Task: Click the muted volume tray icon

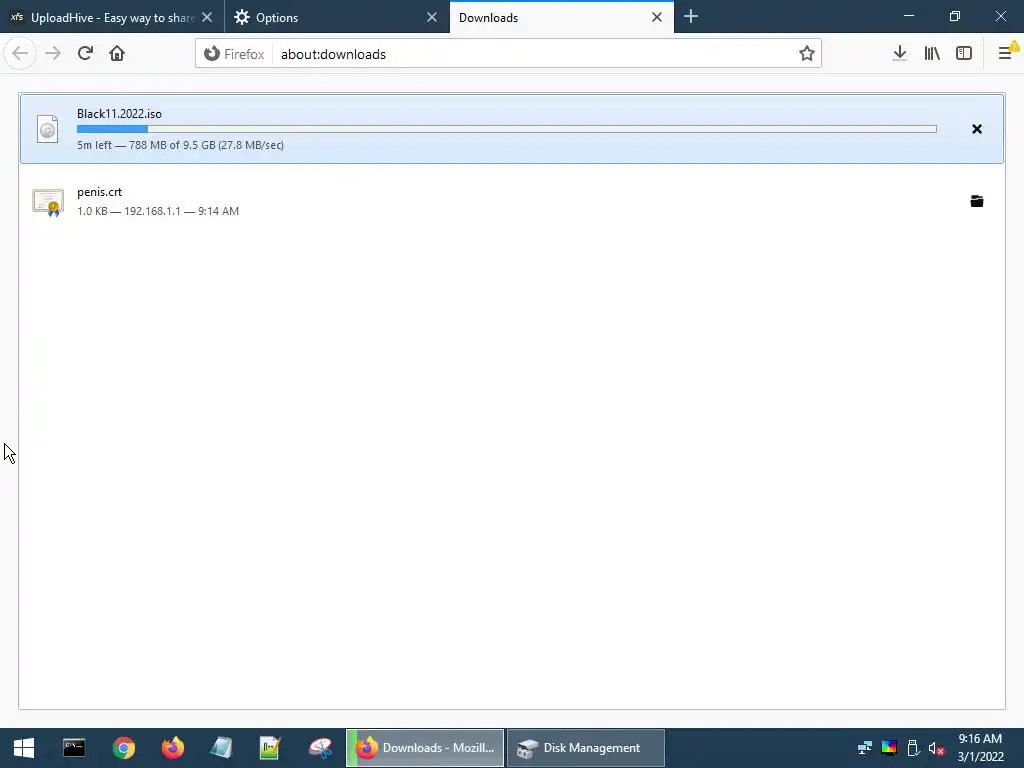Action: [x=936, y=748]
